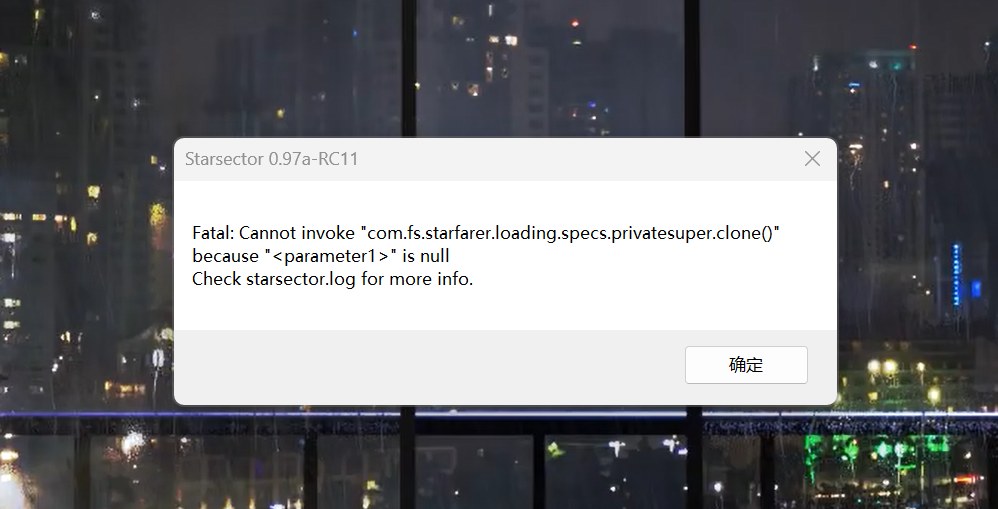The height and width of the screenshot is (509, 998).
Task: Click the Starsector 0.97a-RC11 title text
Action: [272, 159]
